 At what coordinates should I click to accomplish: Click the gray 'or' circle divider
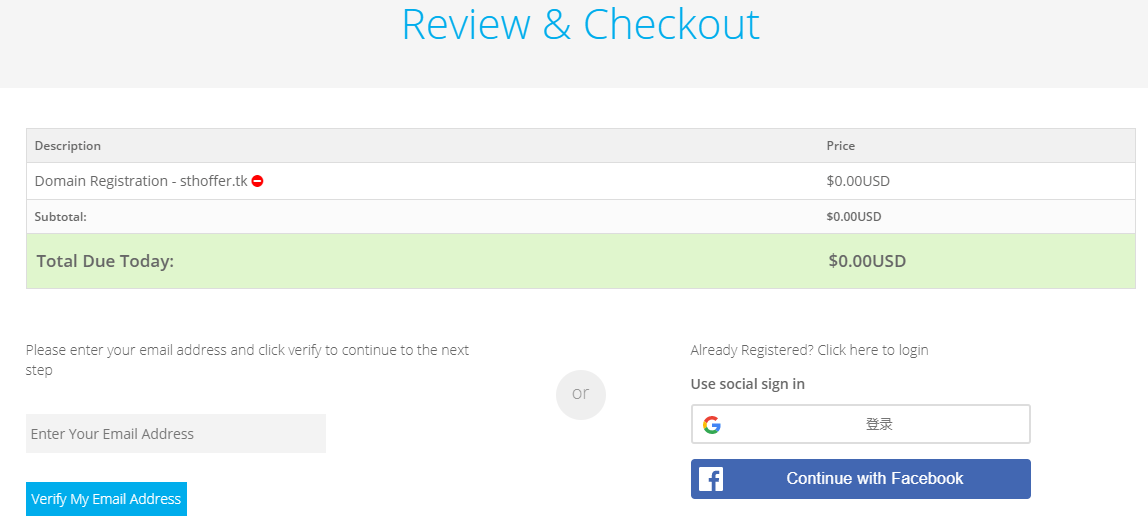581,394
